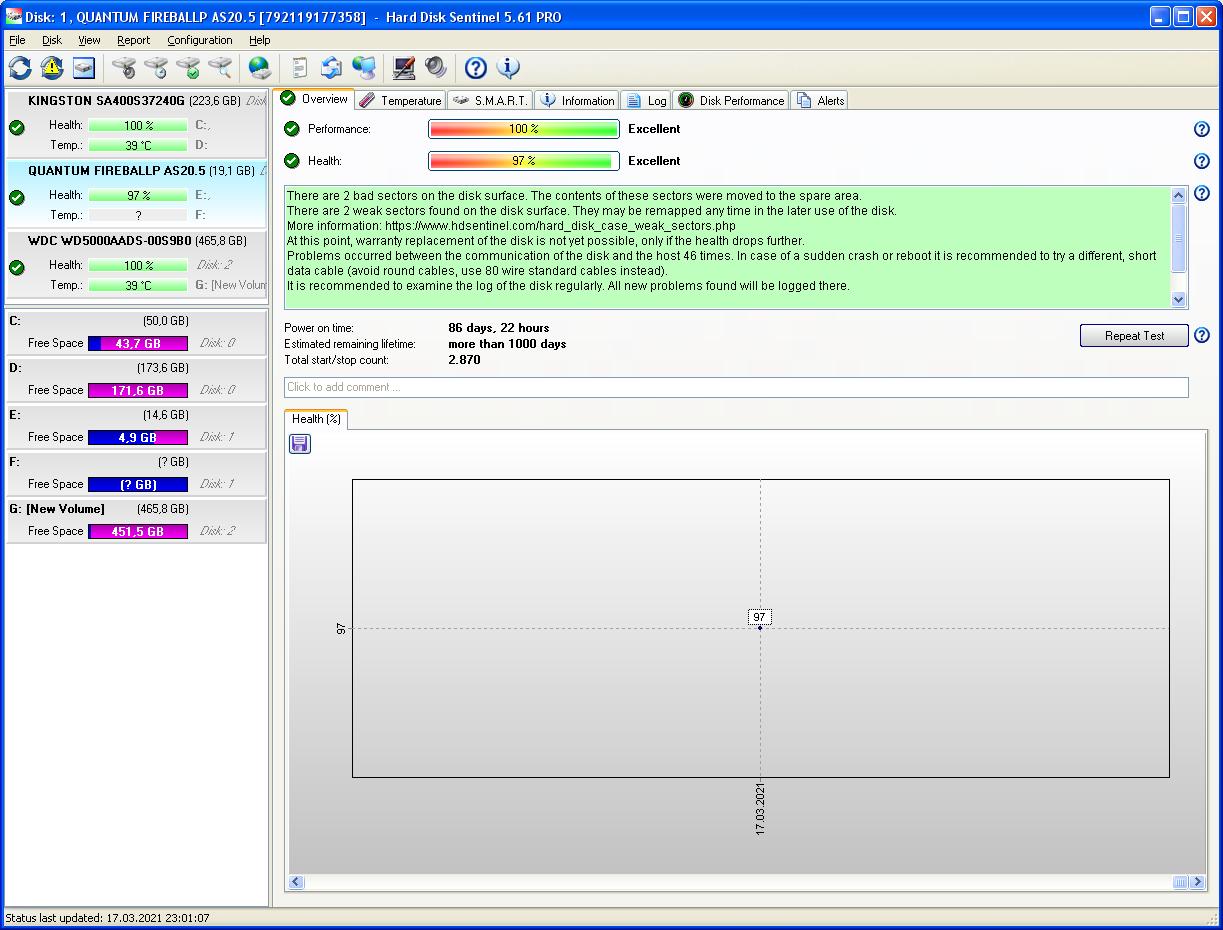Open the Help menu
The image size is (1223, 930).
[x=260, y=40]
